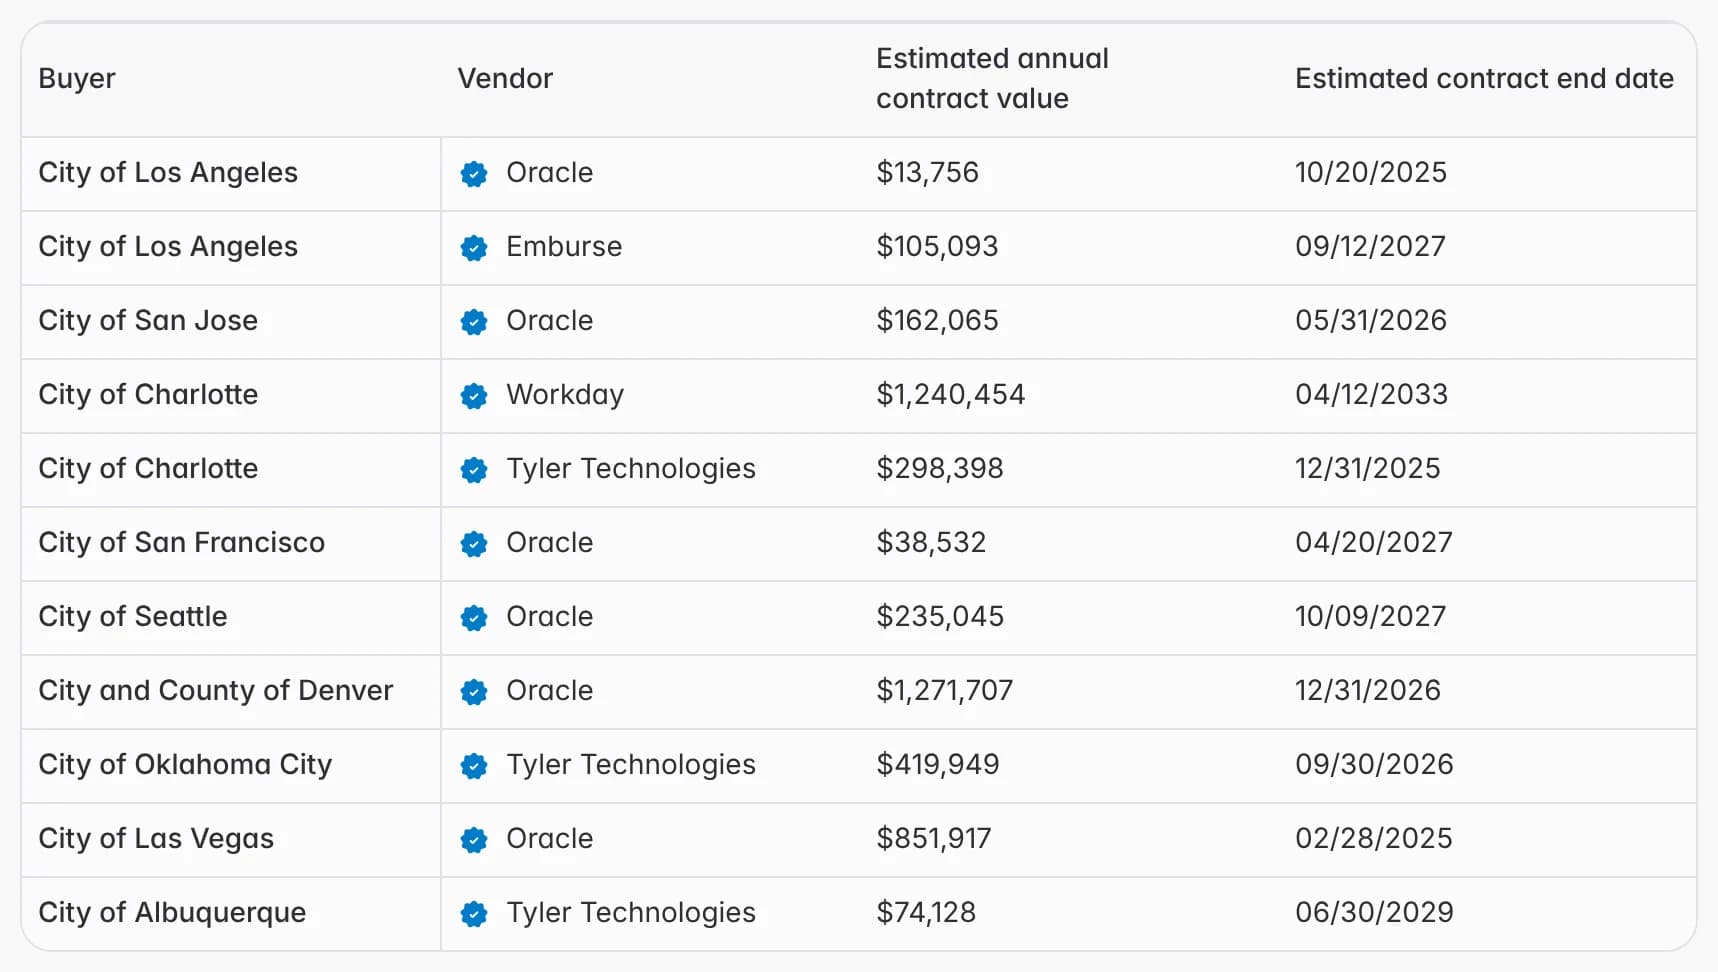Viewport: 1718px width, 972px height.
Task: Click Estimated annual contract value header
Action: [x=992, y=78]
